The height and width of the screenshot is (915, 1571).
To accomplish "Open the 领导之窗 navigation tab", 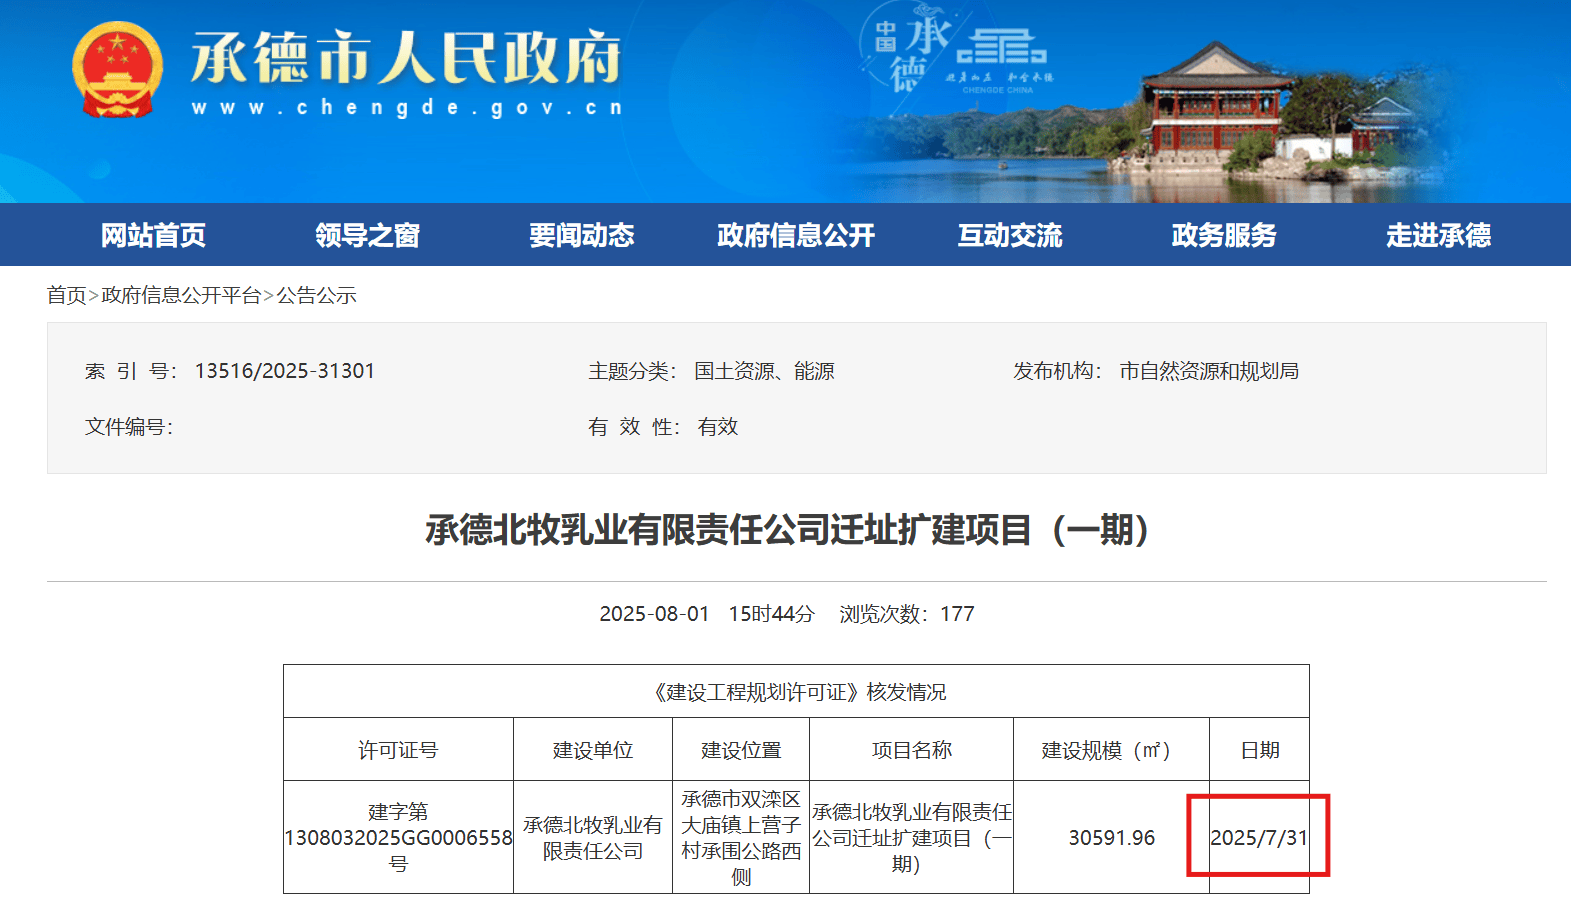I will [x=367, y=235].
